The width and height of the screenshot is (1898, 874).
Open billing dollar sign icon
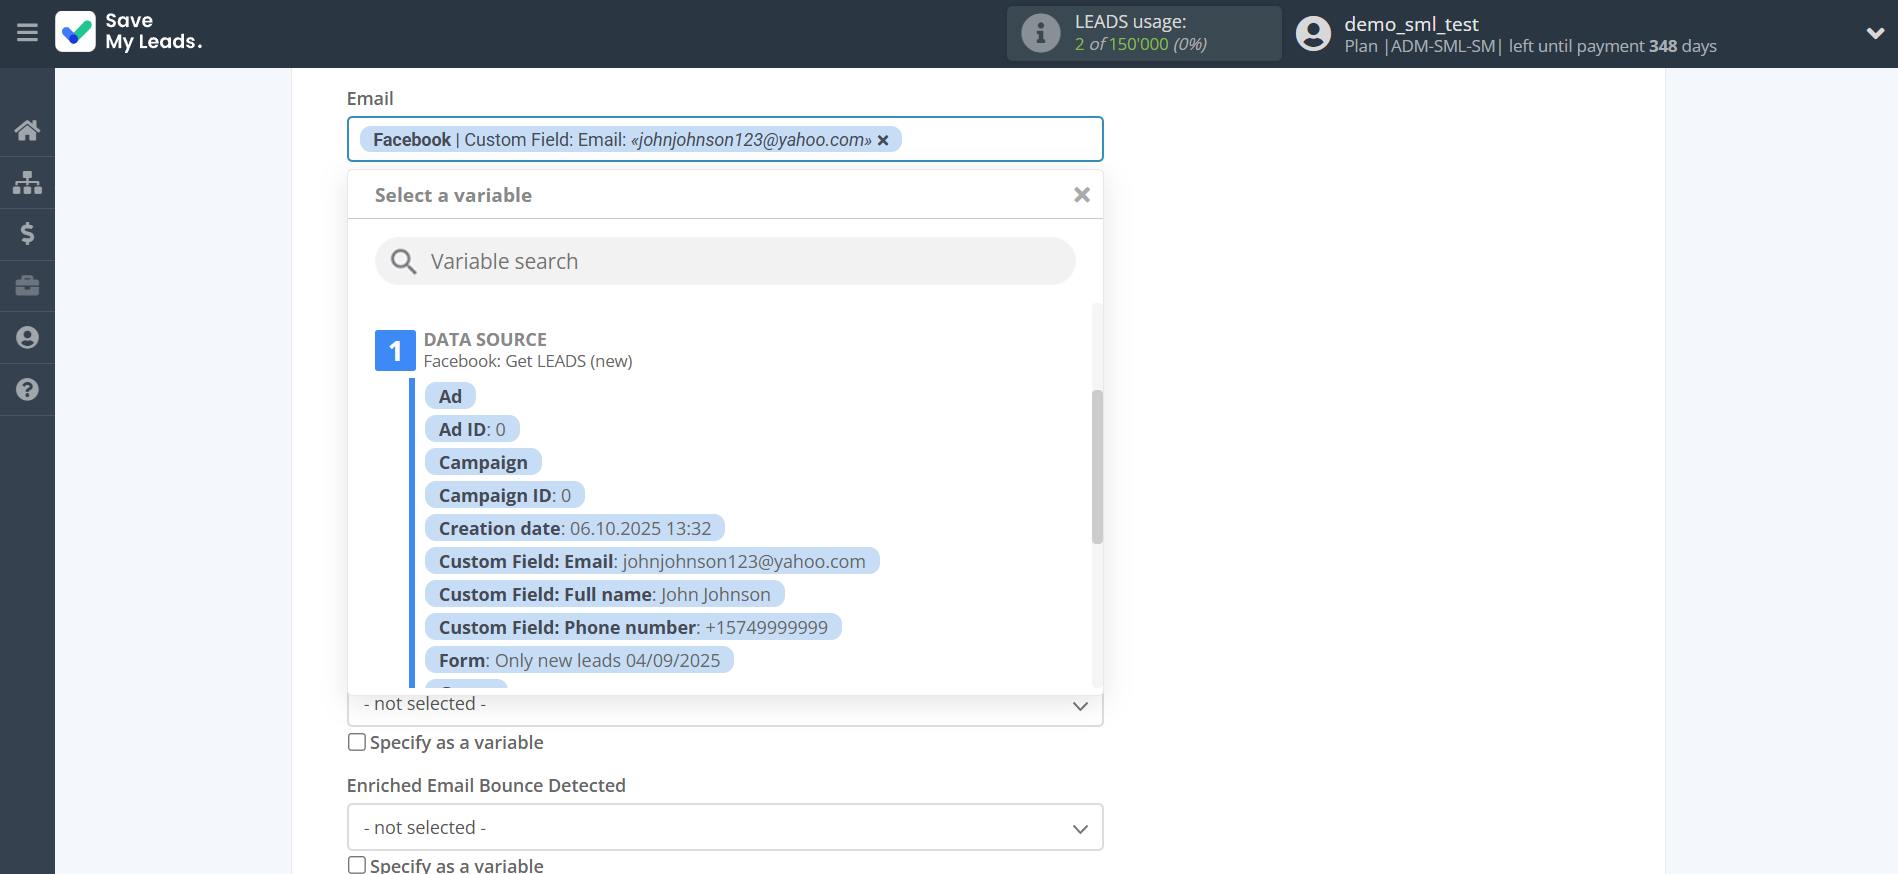click(x=27, y=234)
